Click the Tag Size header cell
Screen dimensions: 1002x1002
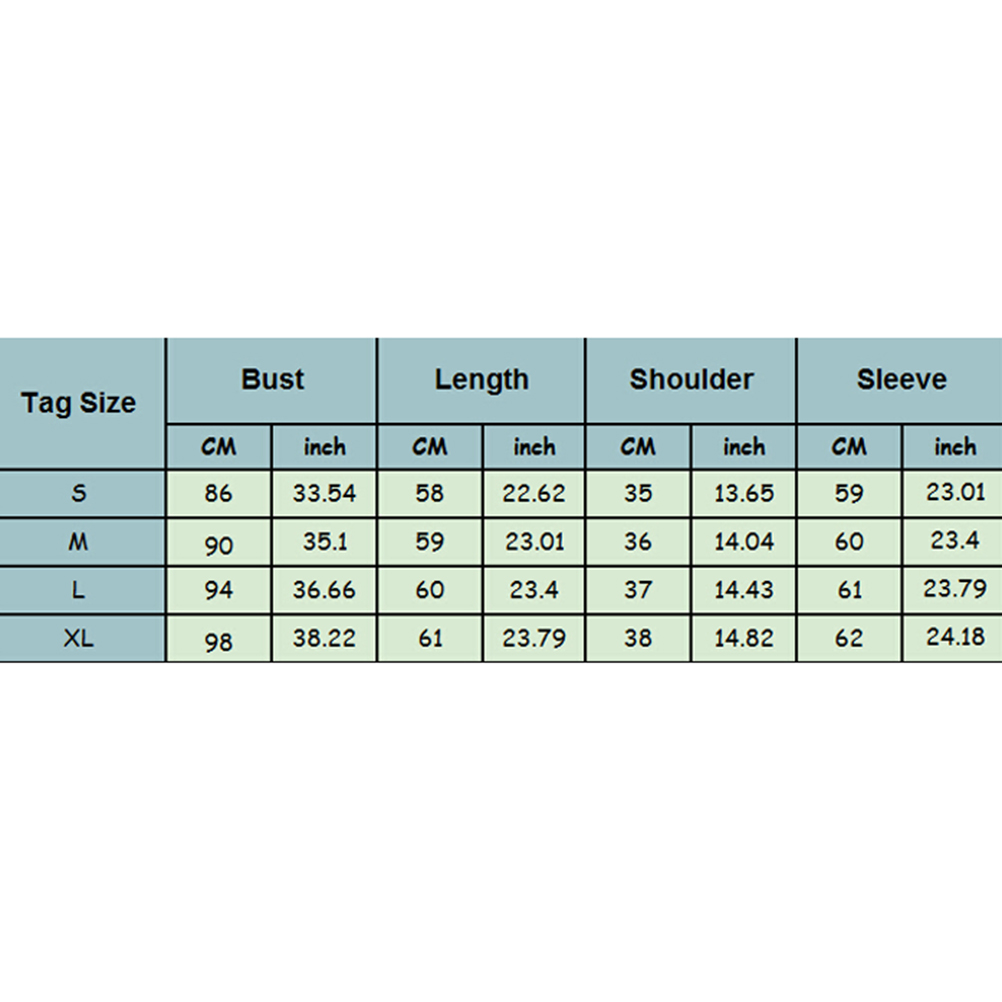point(79,403)
